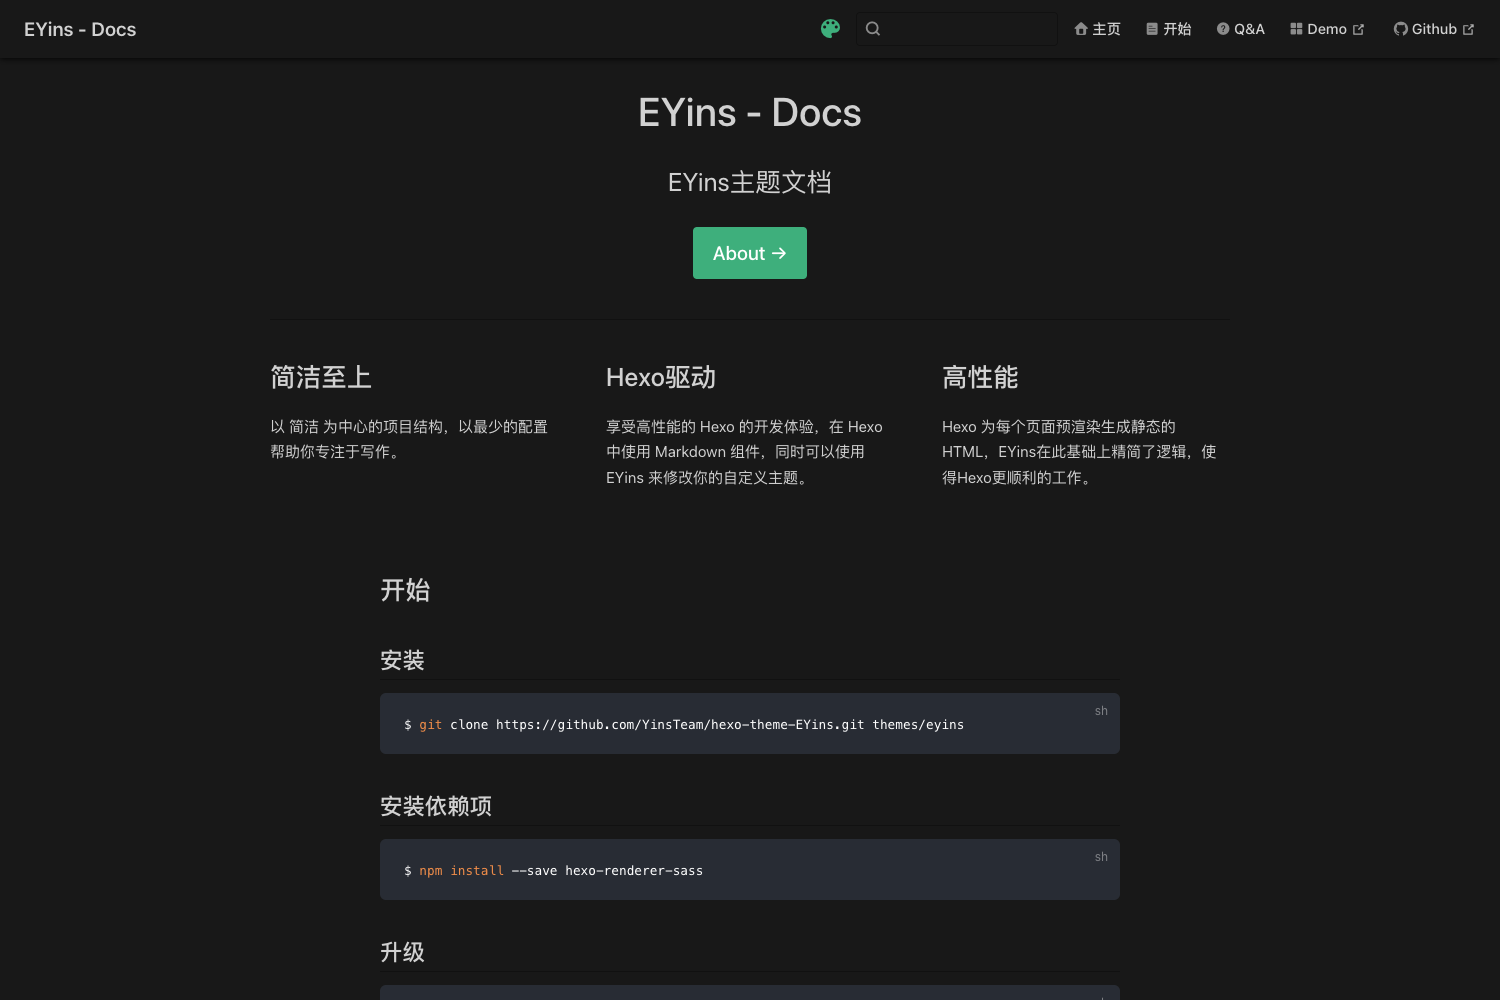The height and width of the screenshot is (1000, 1500).
Task: Click the EYins - Docs site title in navbar
Action: [80, 29]
